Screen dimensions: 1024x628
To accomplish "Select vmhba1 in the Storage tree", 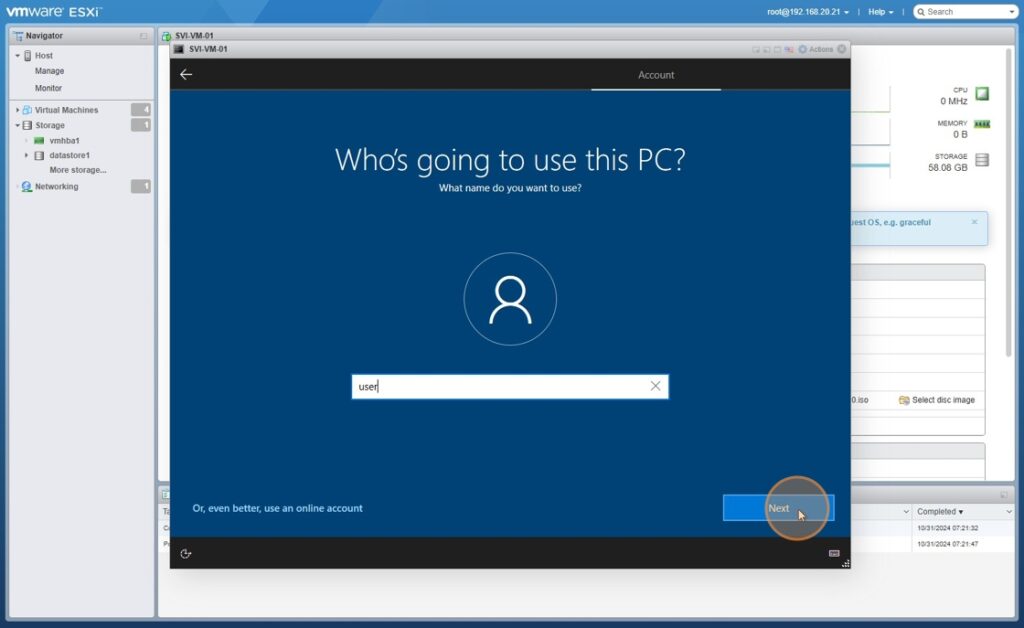I will click(65, 140).
